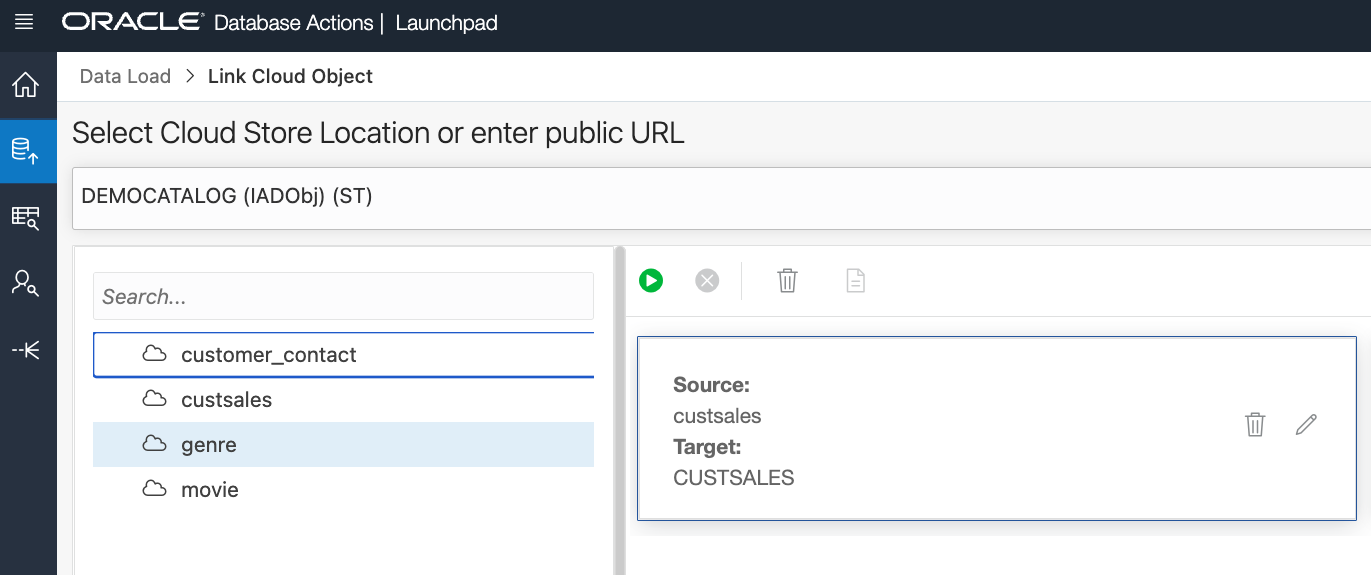
Task: Open the DEMOCATALOG cloud store dropdown
Action: tap(720, 197)
